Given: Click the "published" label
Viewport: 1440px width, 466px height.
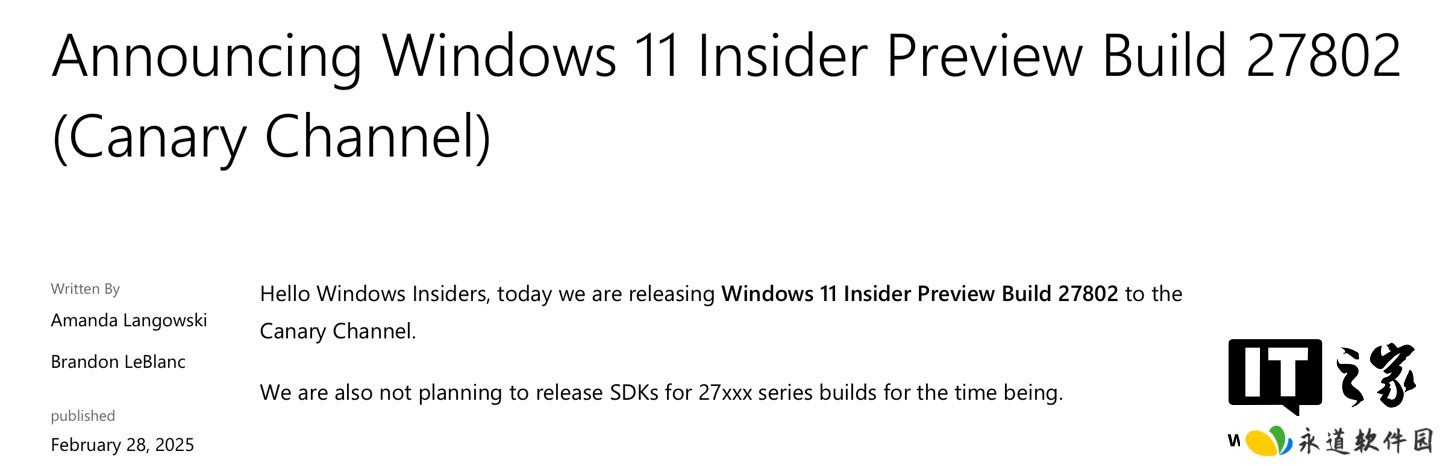Looking at the screenshot, I should click(x=83, y=416).
